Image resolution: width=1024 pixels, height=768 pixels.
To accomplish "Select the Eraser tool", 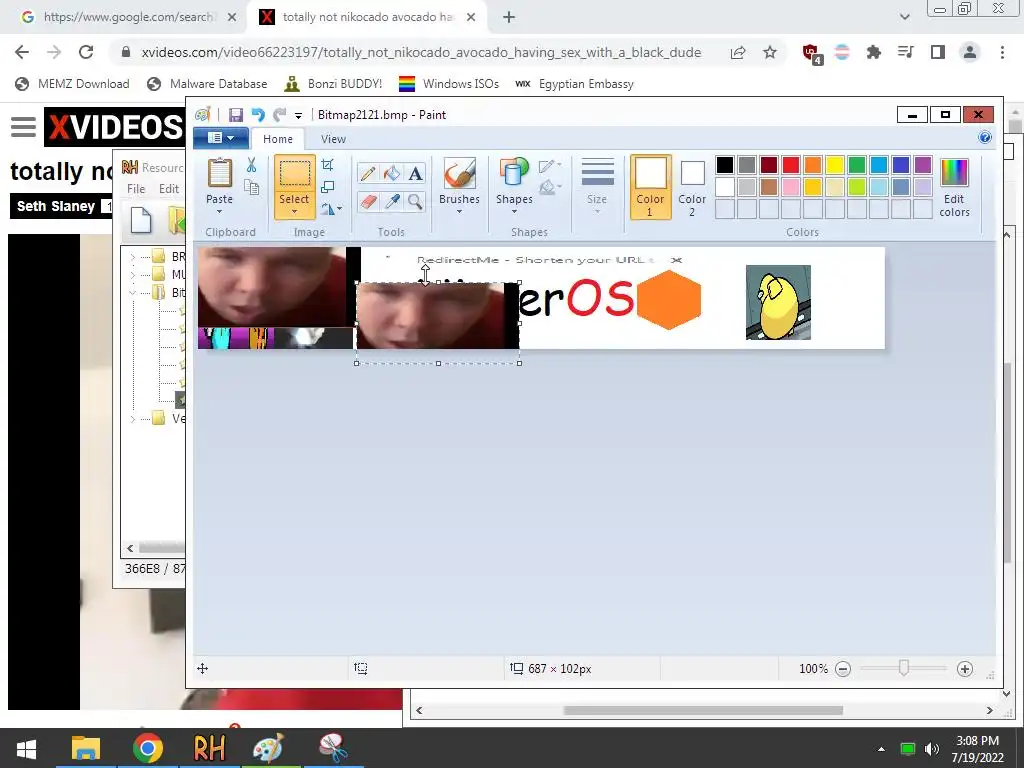I will tap(368, 201).
